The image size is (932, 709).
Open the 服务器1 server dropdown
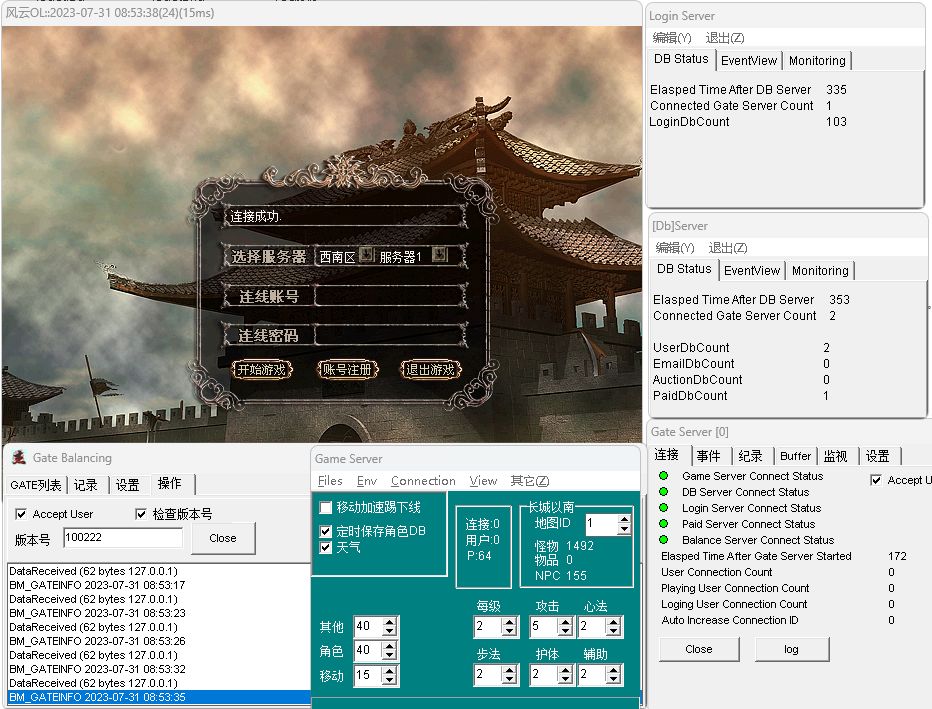point(438,256)
